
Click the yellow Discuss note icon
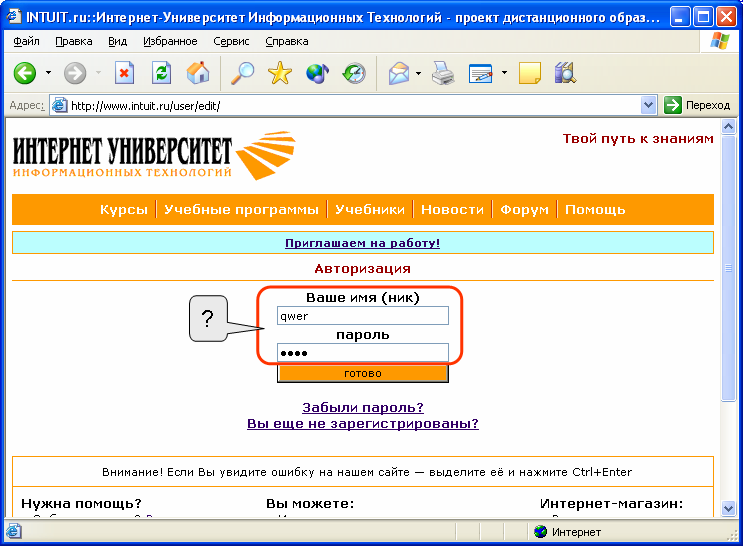[530, 73]
